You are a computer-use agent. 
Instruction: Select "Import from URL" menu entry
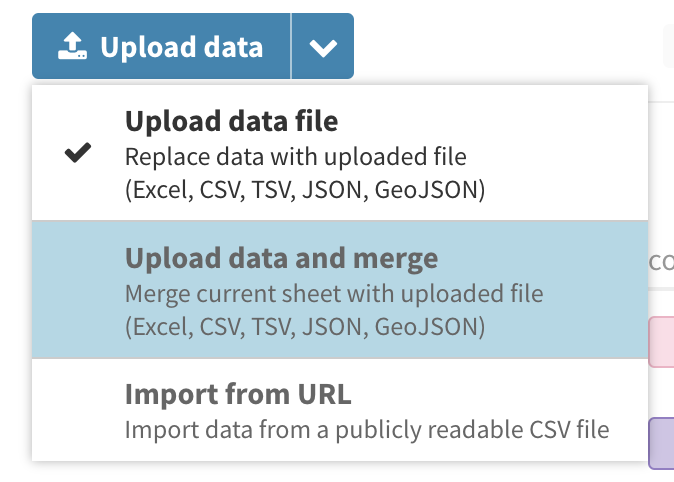click(238, 394)
